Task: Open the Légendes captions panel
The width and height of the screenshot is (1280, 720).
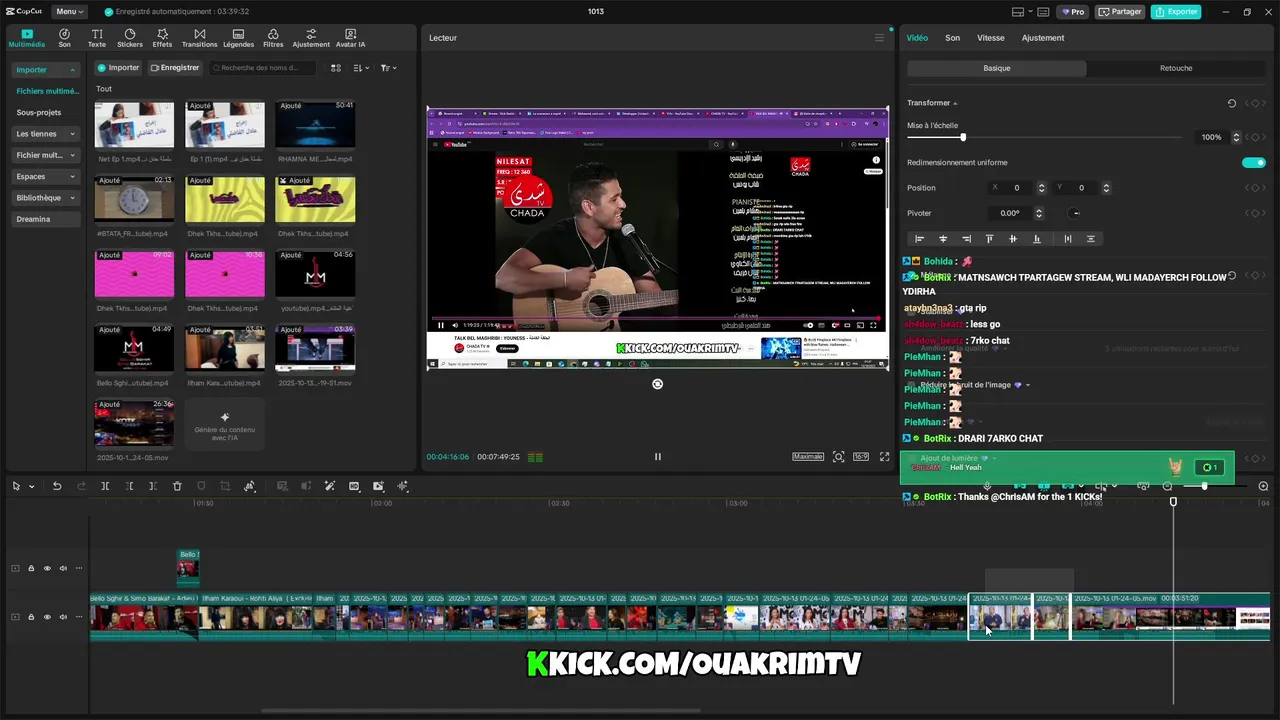Action: (238, 38)
